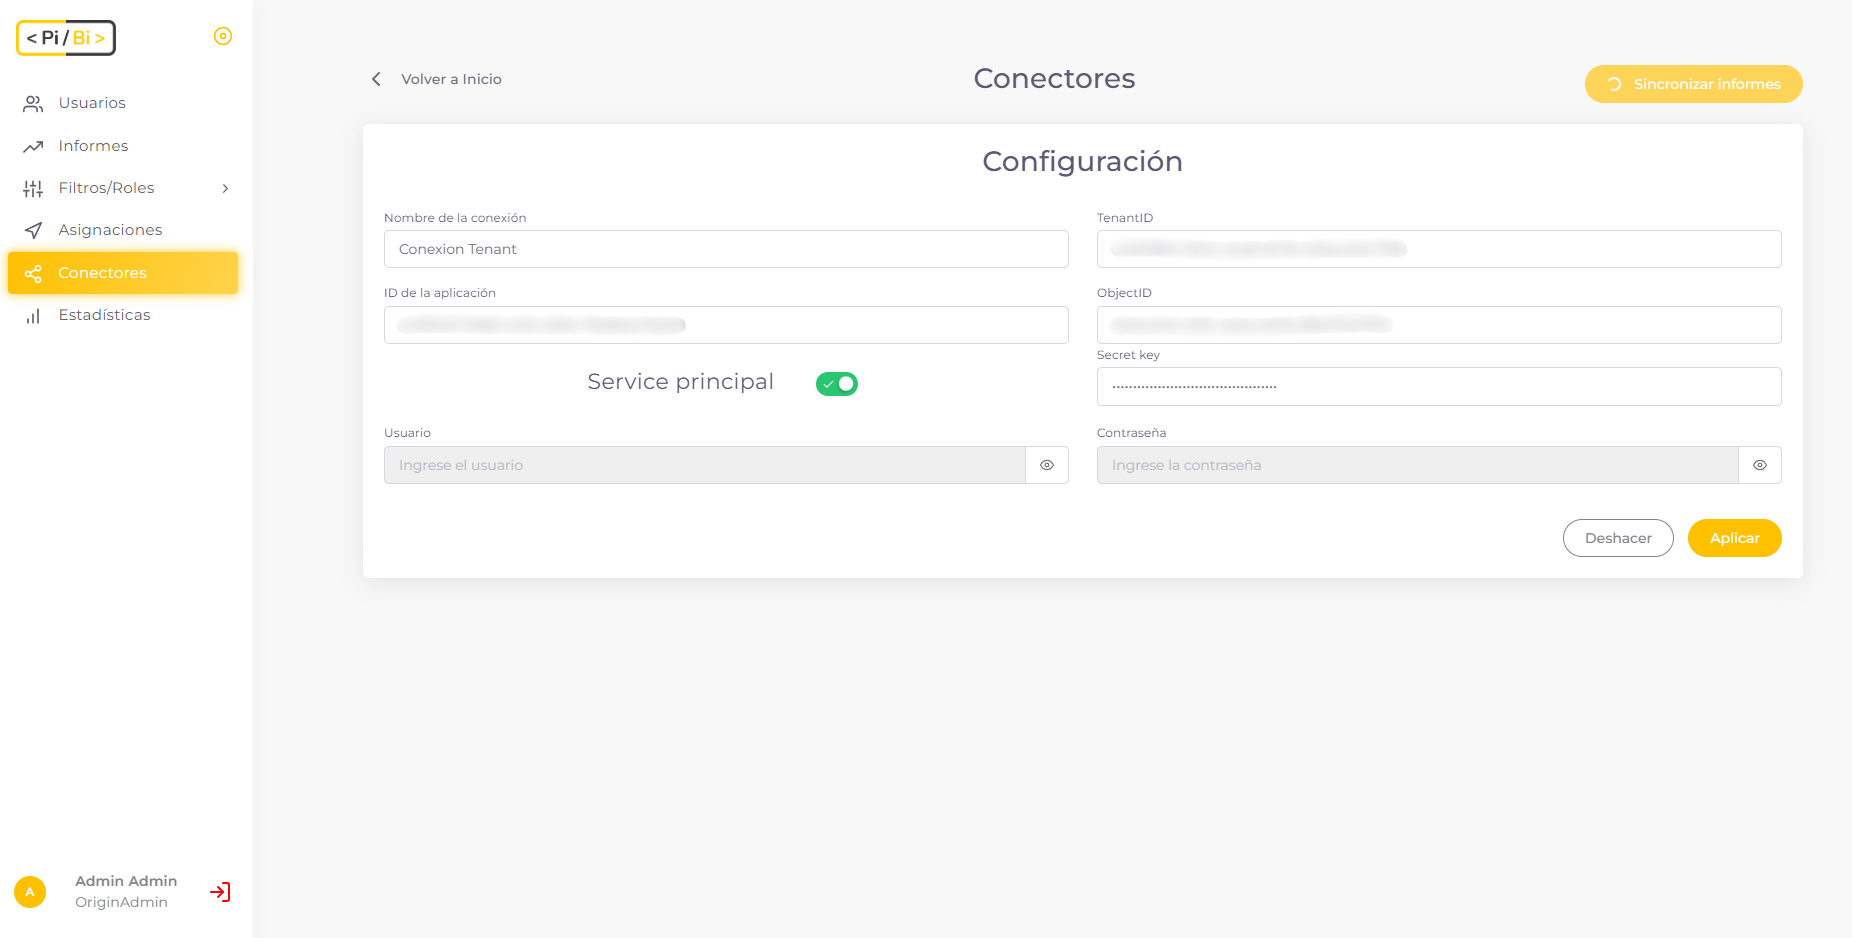Expand the Filtros/Roles submenu chevron
This screenshot has width=1852, height=938.
226,188
